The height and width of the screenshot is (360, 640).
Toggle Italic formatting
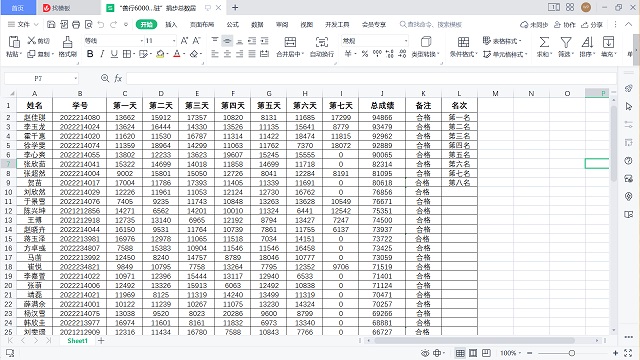click(102, 54)
